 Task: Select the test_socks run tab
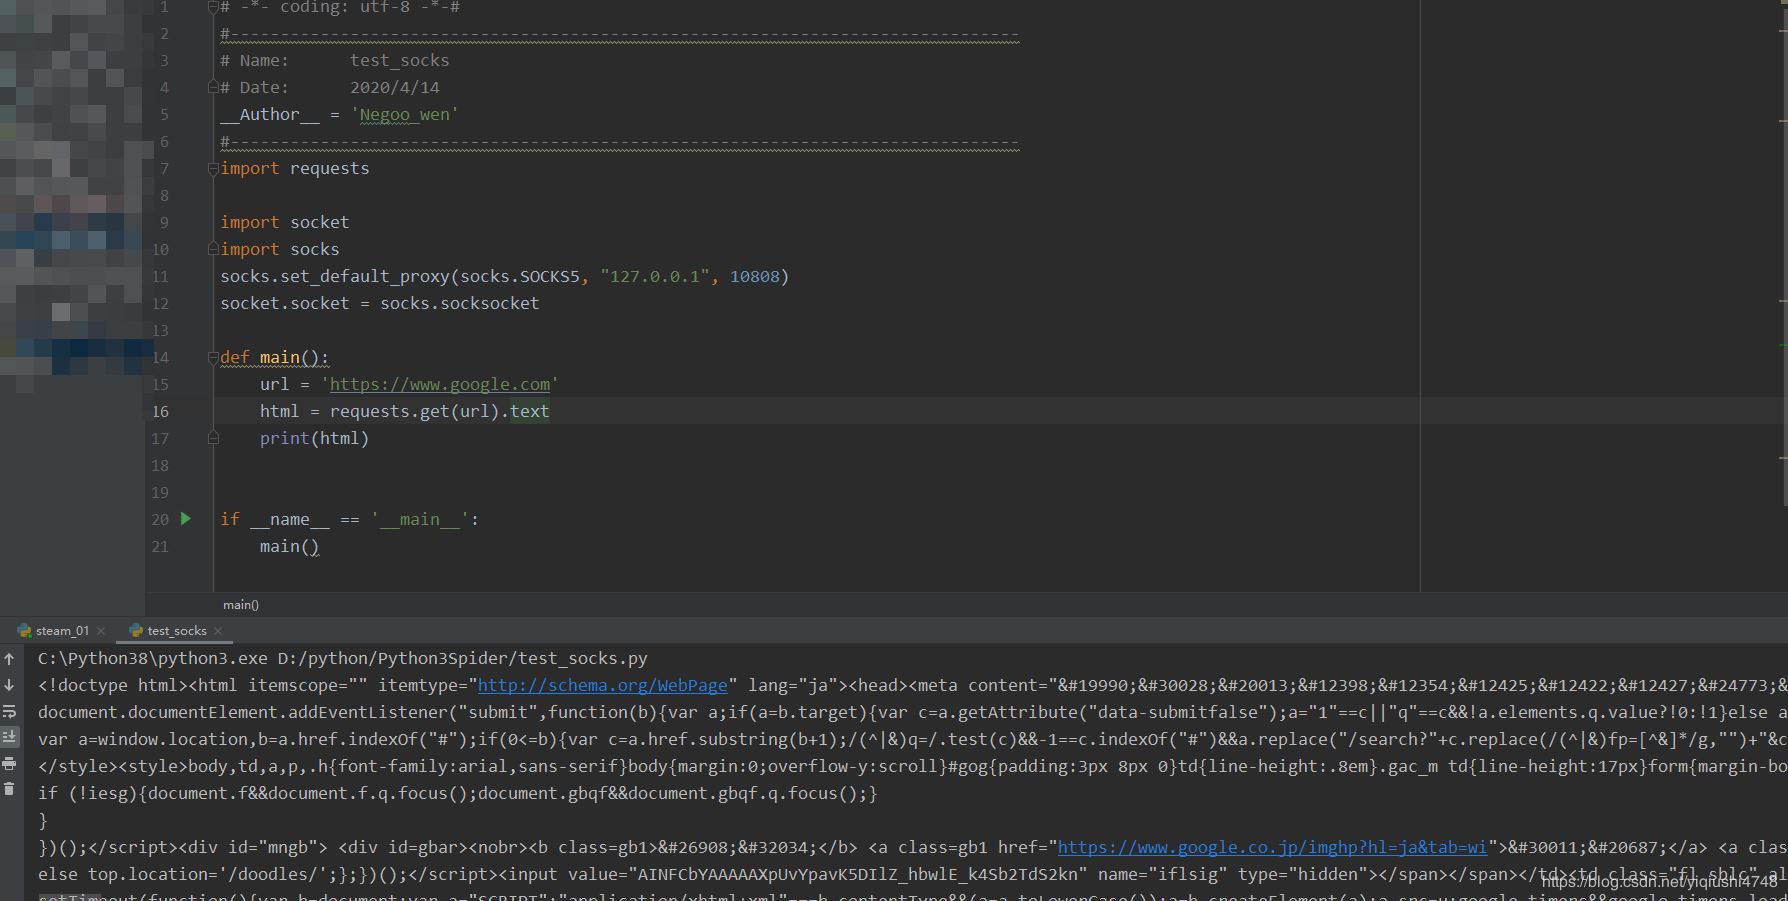176,631
